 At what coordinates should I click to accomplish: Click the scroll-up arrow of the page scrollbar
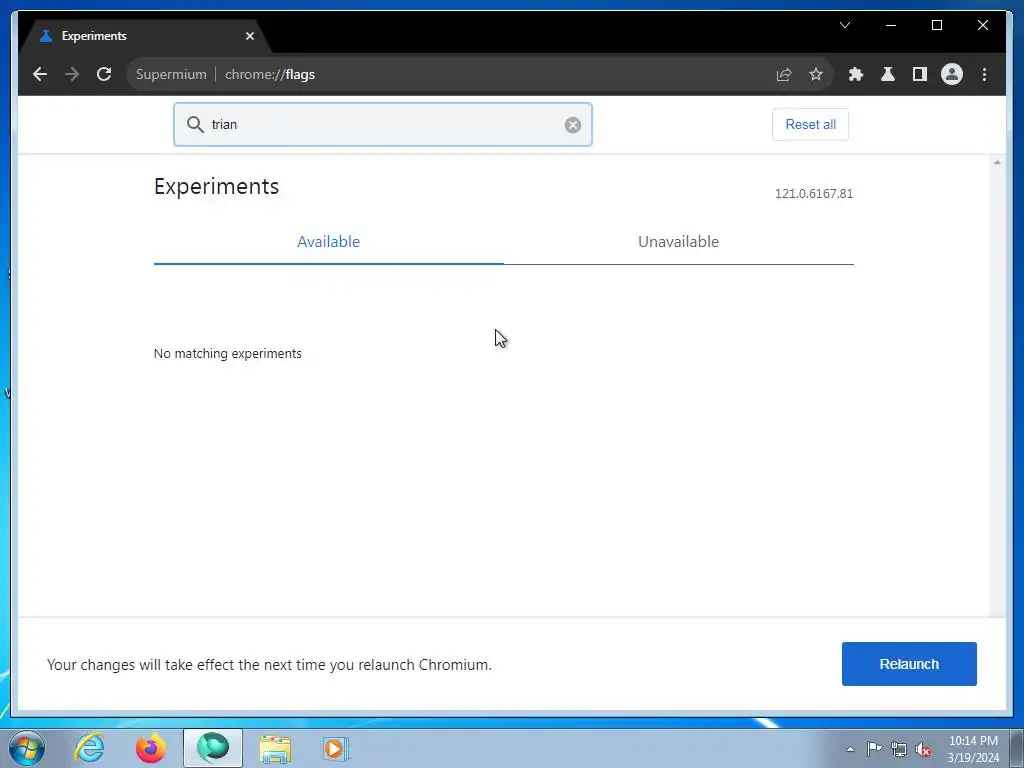(997, 163)
